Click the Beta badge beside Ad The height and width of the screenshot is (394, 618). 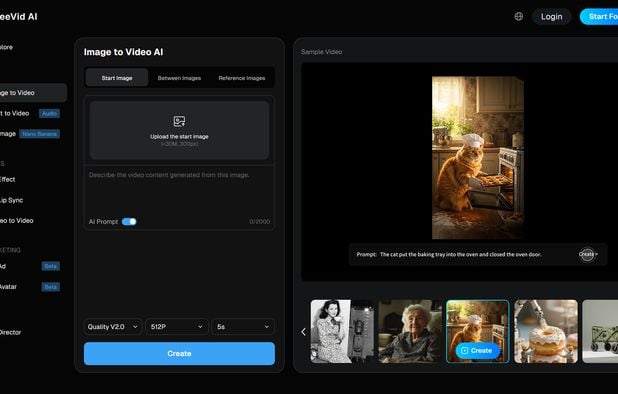pos(50,266)
